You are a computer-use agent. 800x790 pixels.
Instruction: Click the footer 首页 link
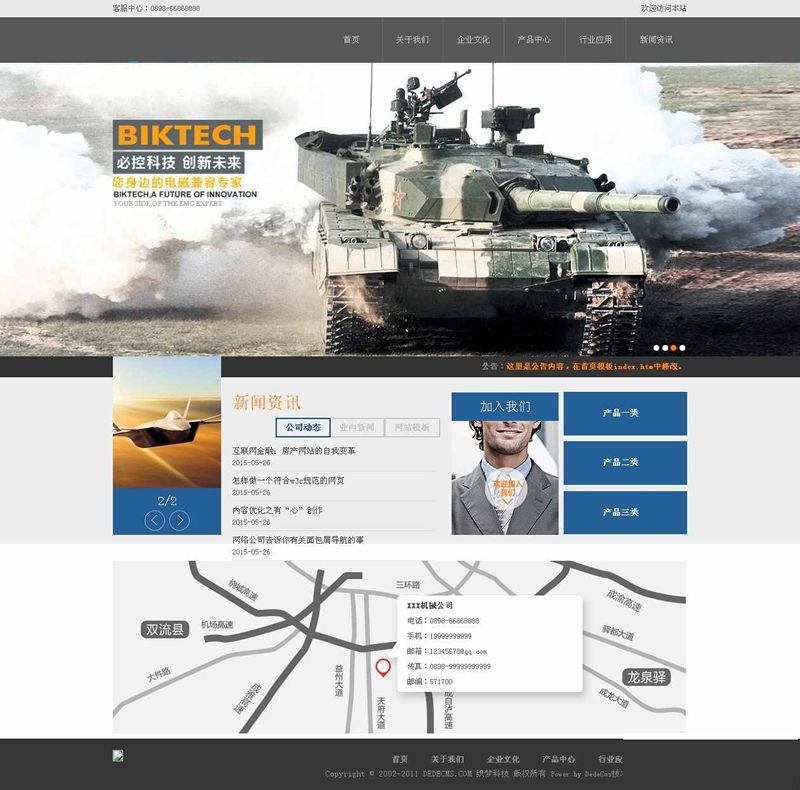tap(399, 759)
